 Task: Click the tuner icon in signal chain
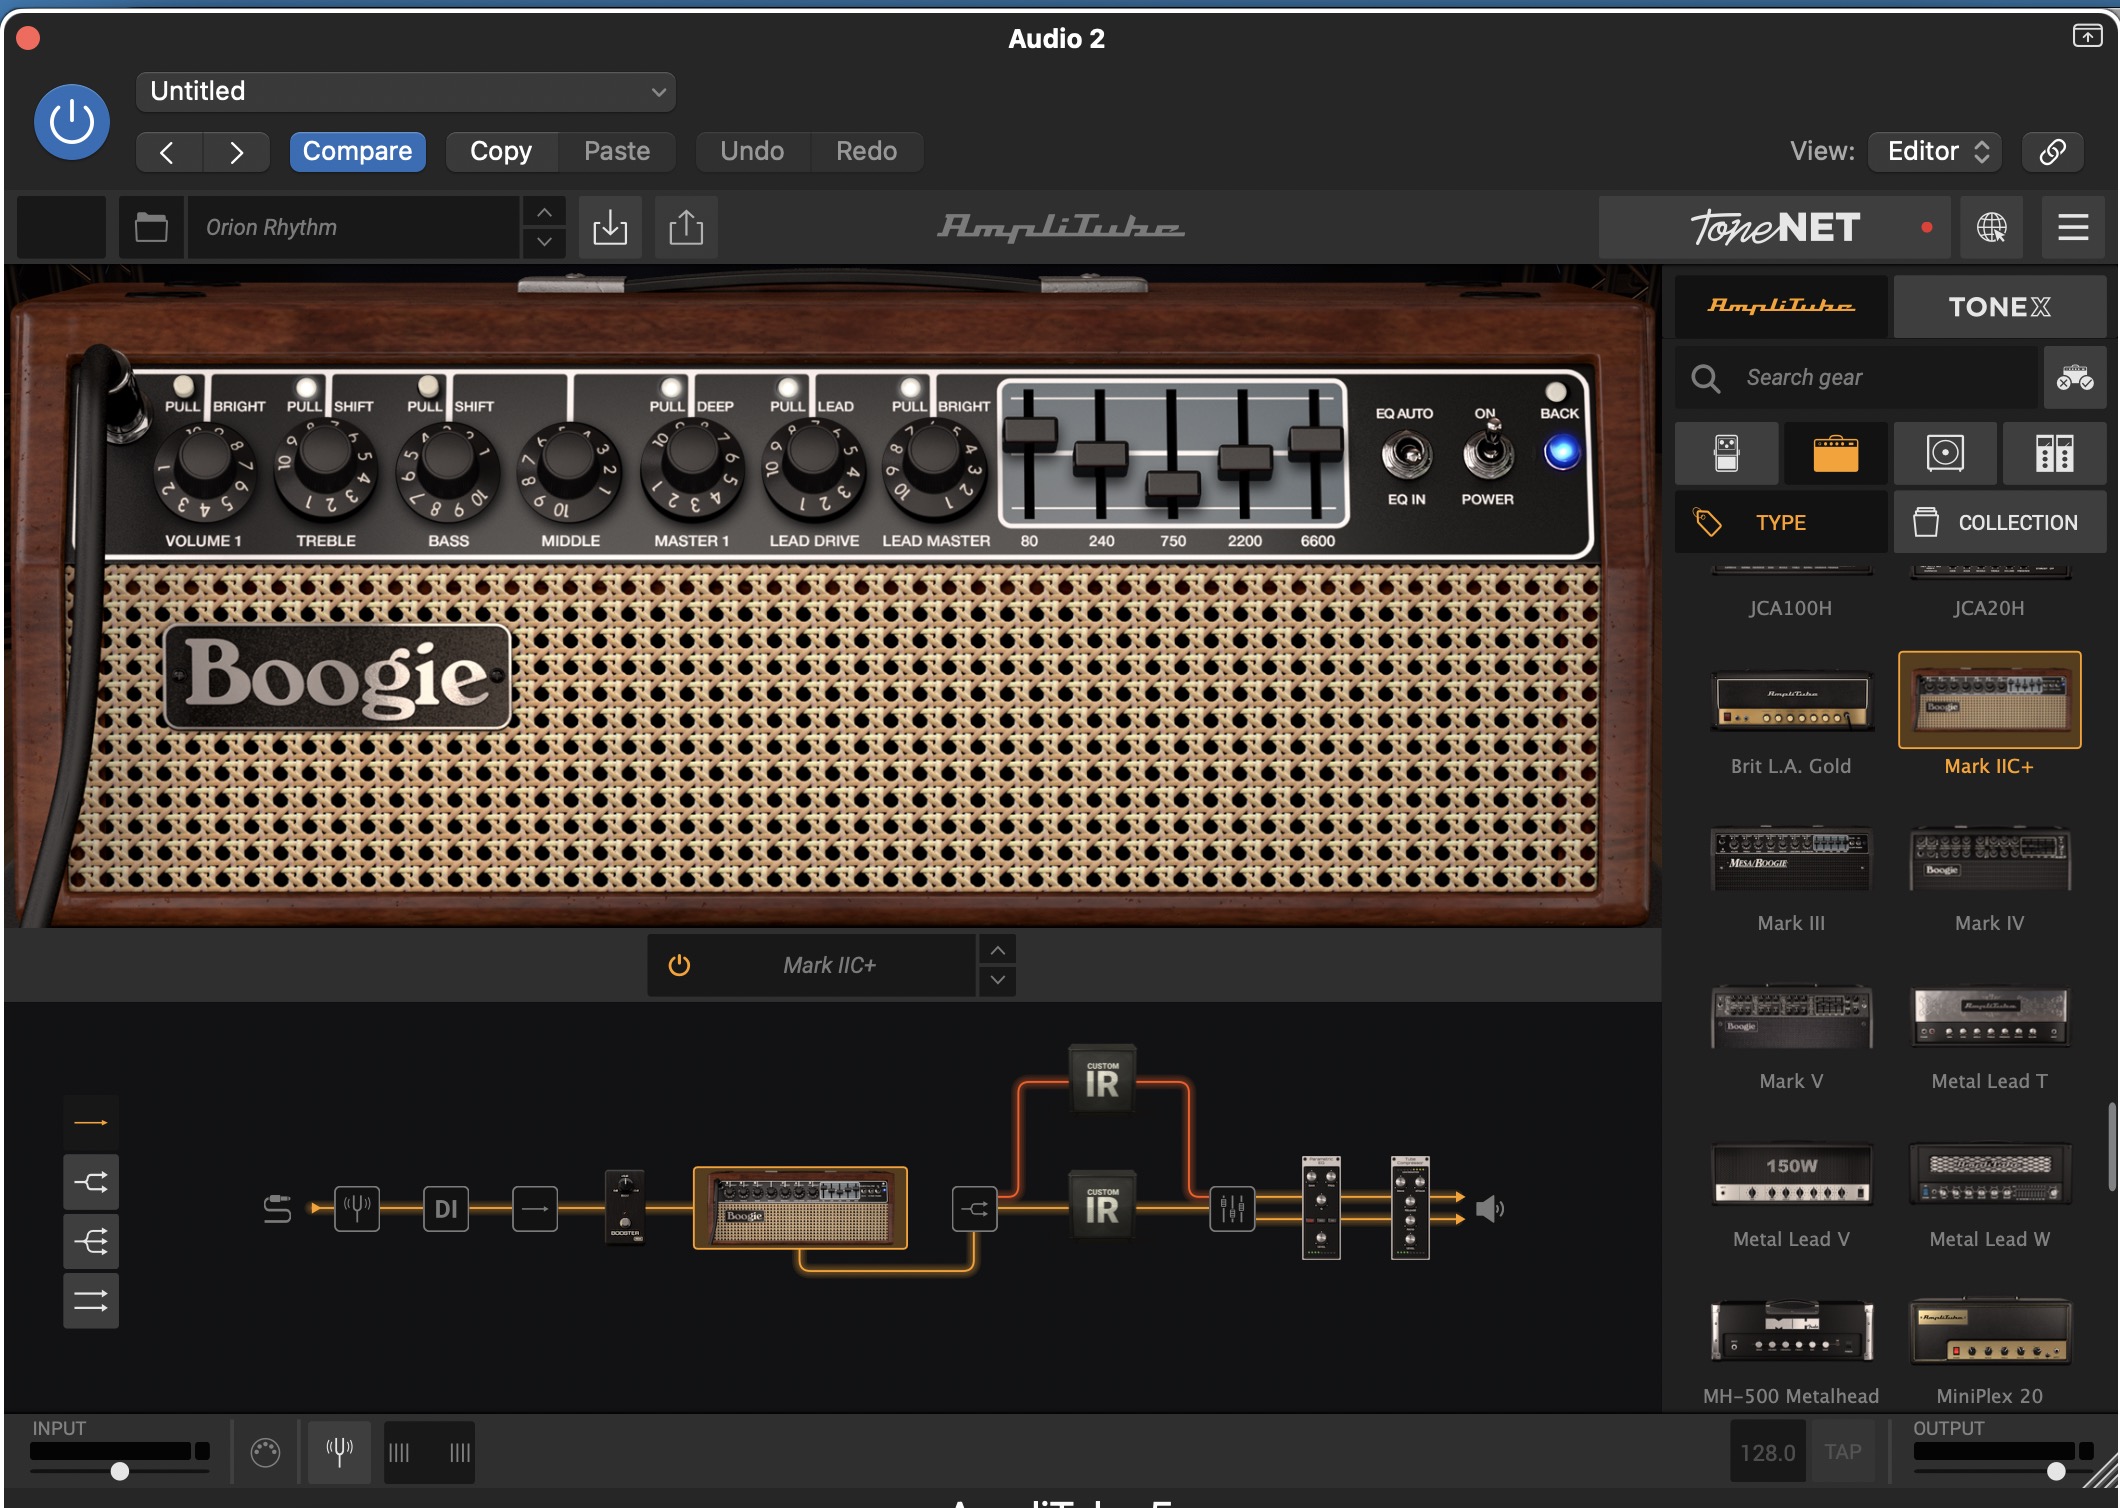357,1208
